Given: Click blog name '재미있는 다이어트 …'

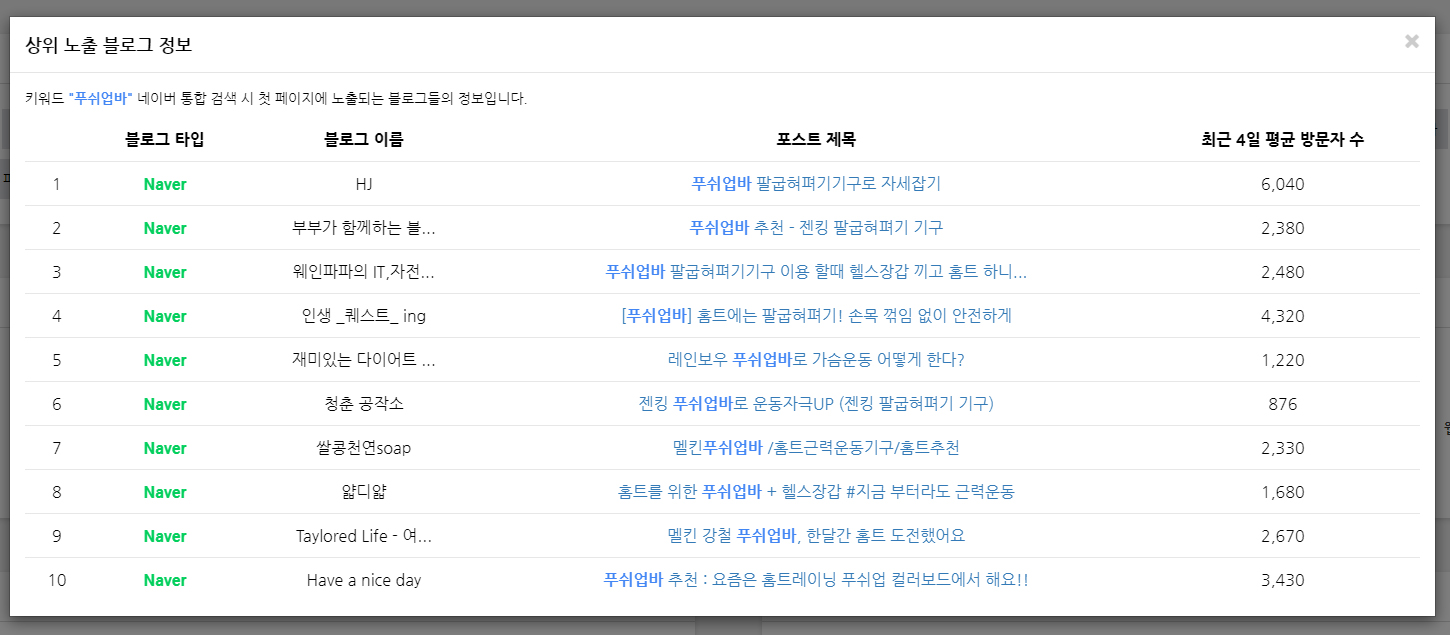Looking at the screenshot, I should (x=364, y=360).
